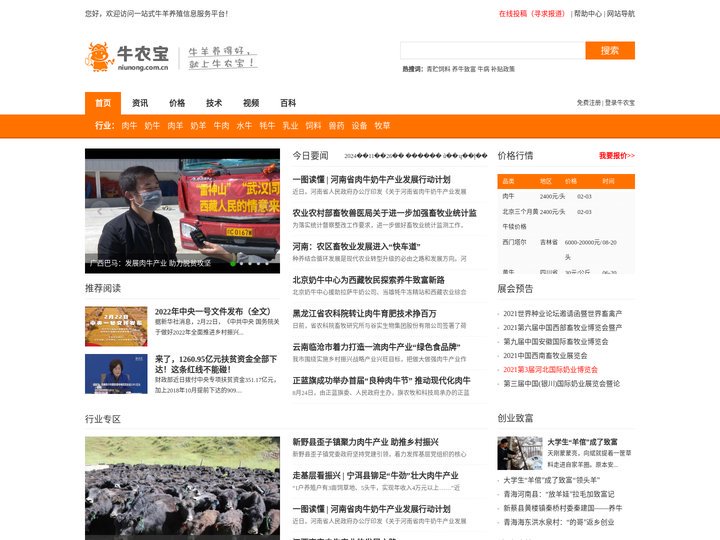This screenshot has height=540, width=720.
Task: Select the 设备 industry category
Action: point(359,125)
